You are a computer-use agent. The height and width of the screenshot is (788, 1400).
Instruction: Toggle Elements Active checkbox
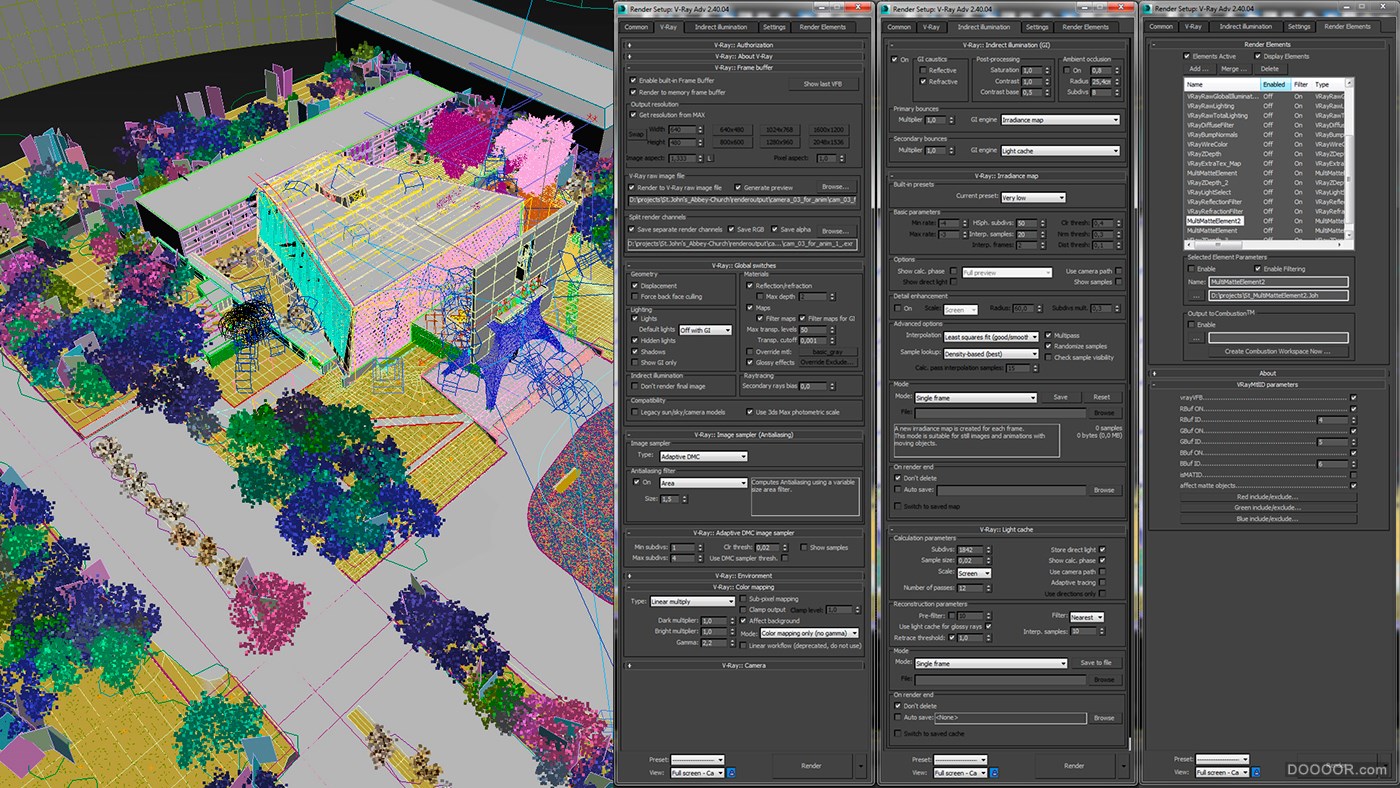(1187, 56)
